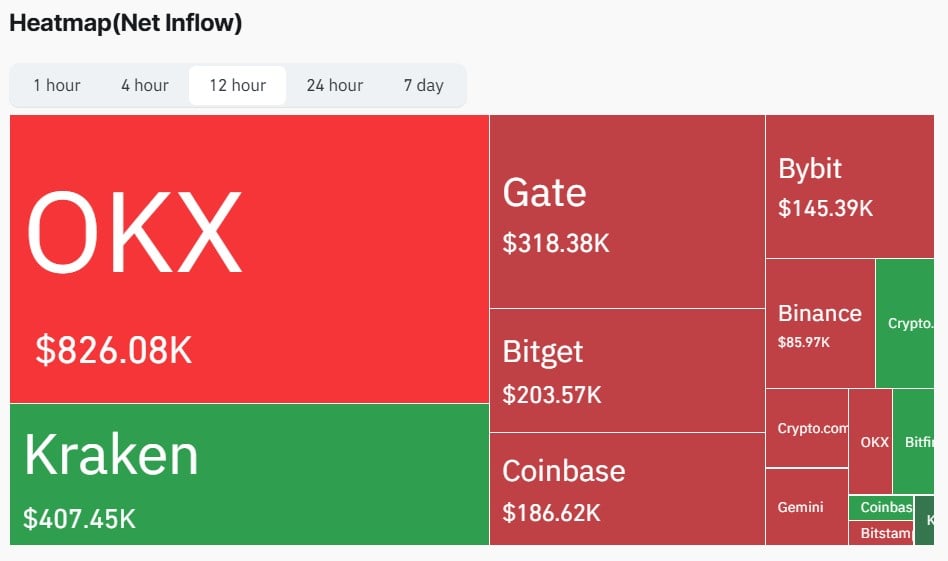This screenshot has height=561, width=948.
Task: Click the 12 hour tab
Action: click(x=237, y=85)
